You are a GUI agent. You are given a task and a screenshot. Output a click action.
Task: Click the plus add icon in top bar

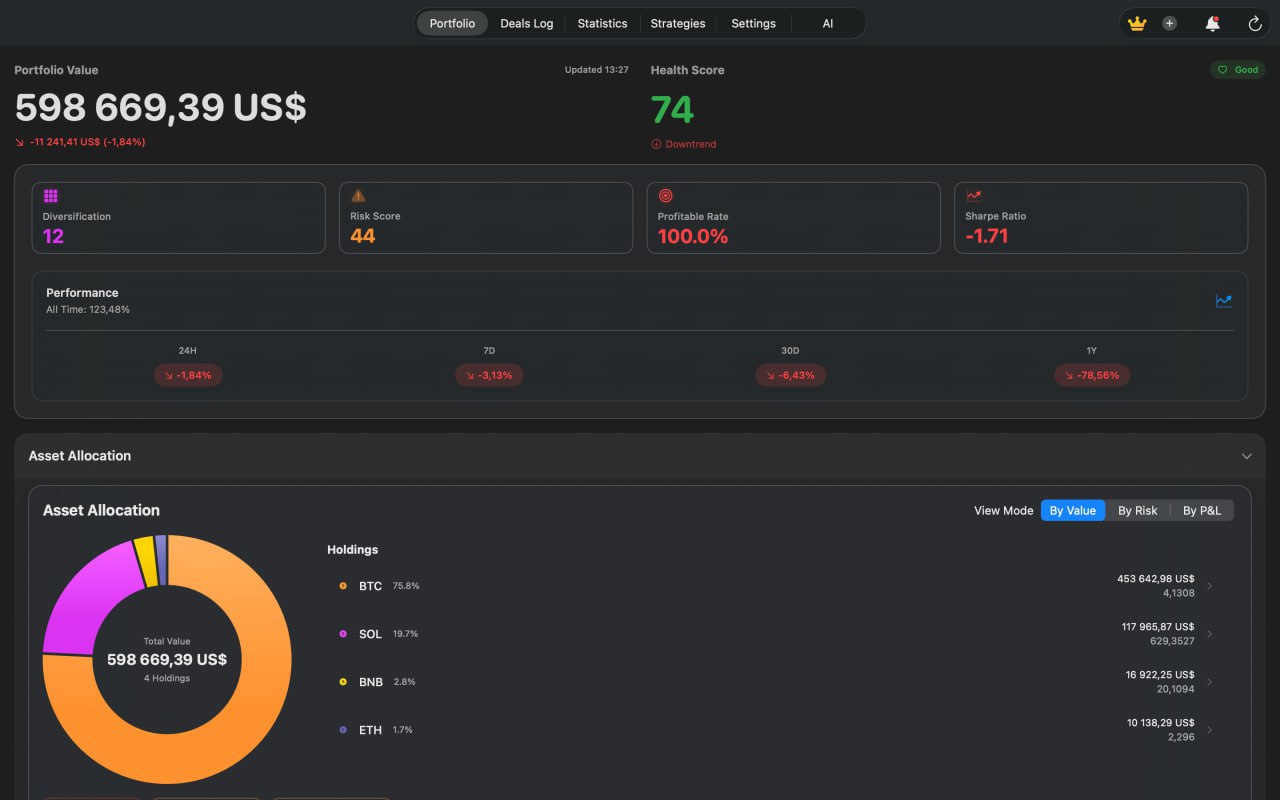pyautogui.click(x=1169, y=24)
